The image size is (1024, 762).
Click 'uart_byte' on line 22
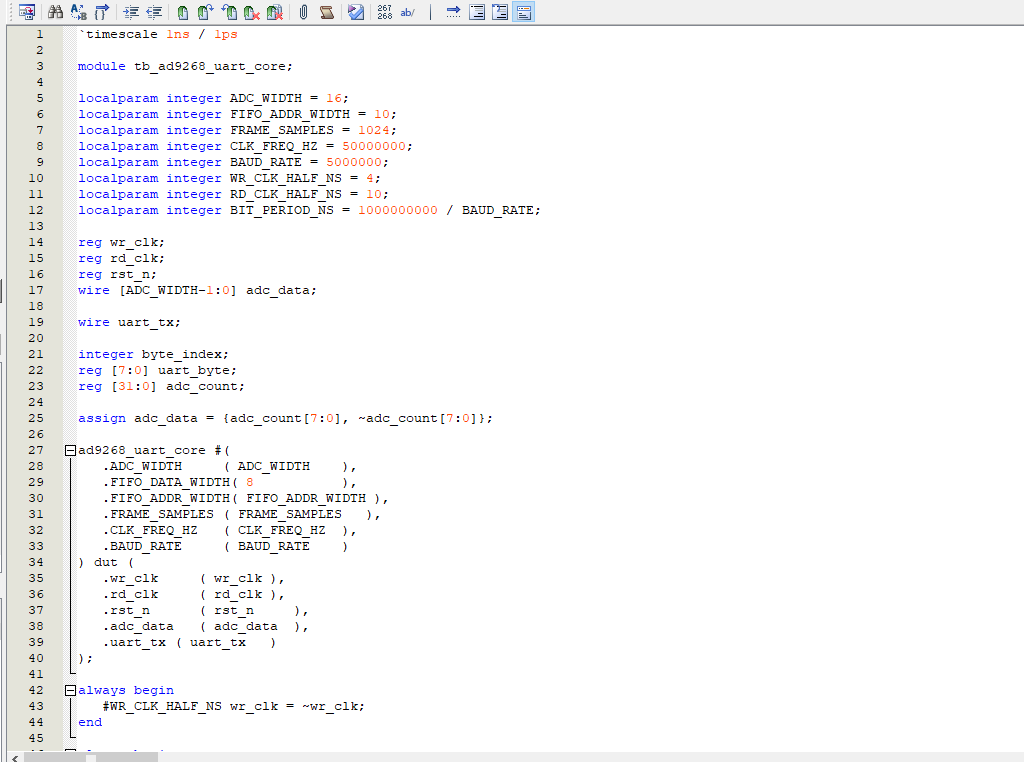tap(193, 370)
